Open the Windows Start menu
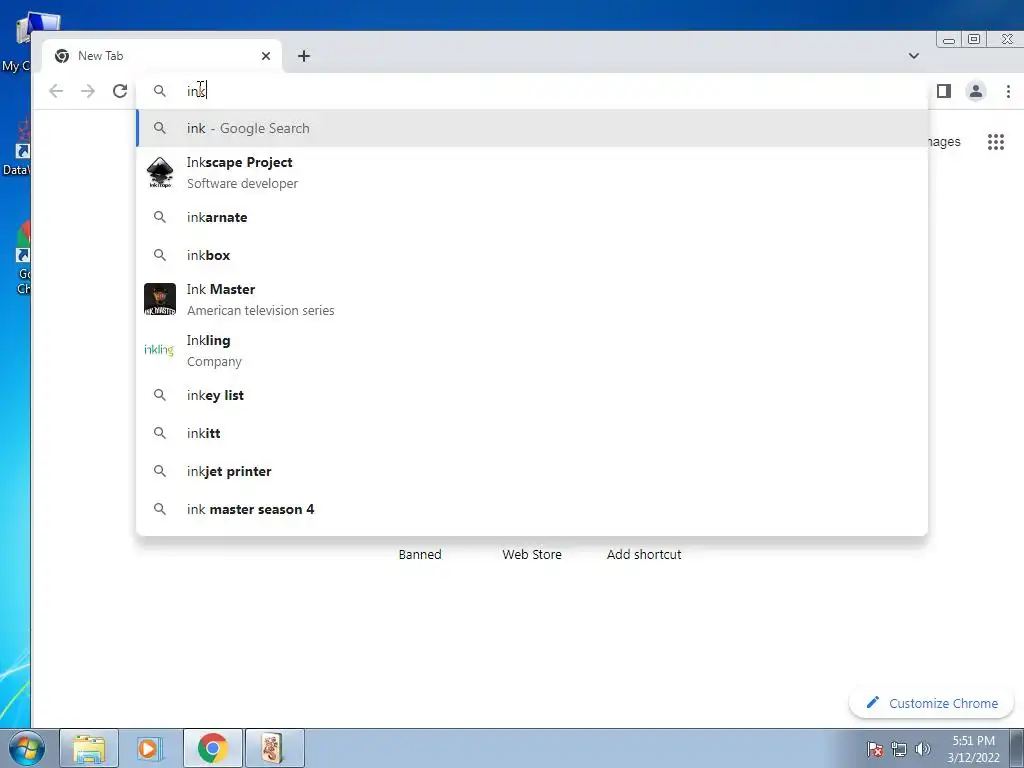The height and width of the screenshot is (768, 1024). (x=25, y=748)
